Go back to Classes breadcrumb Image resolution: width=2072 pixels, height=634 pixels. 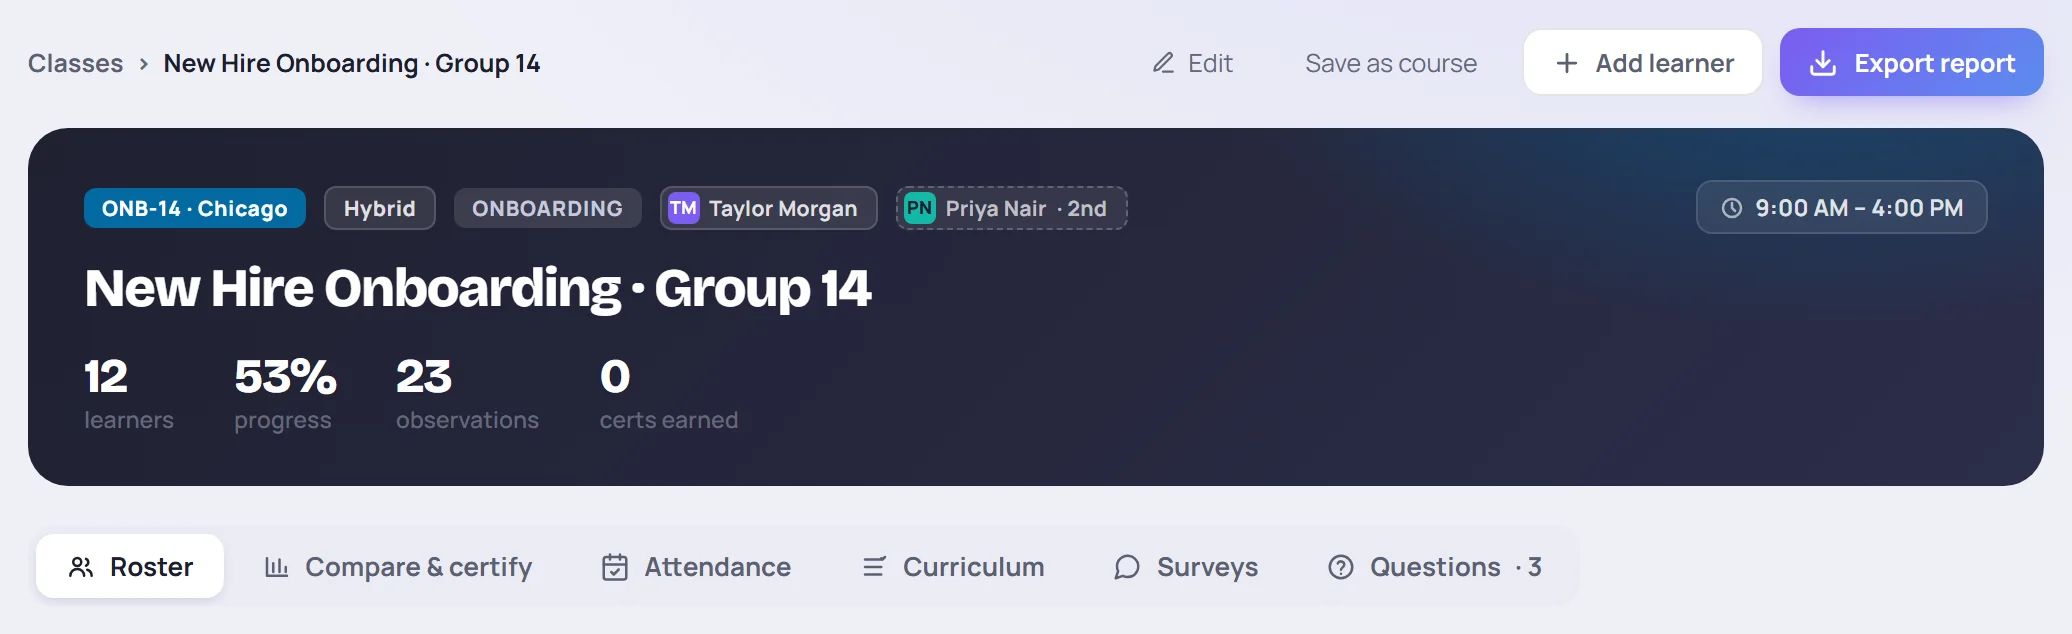click(76, 63)
